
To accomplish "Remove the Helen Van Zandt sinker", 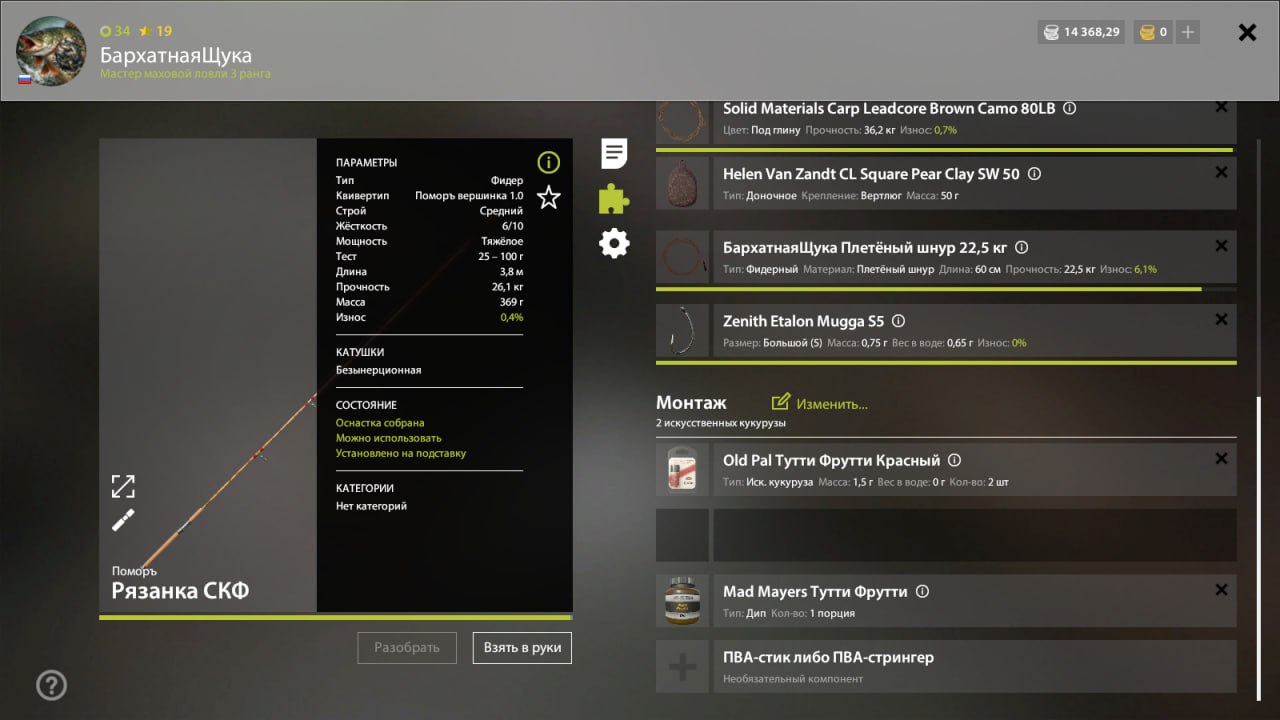I will pyautogui.click(x=1221, y=172).
